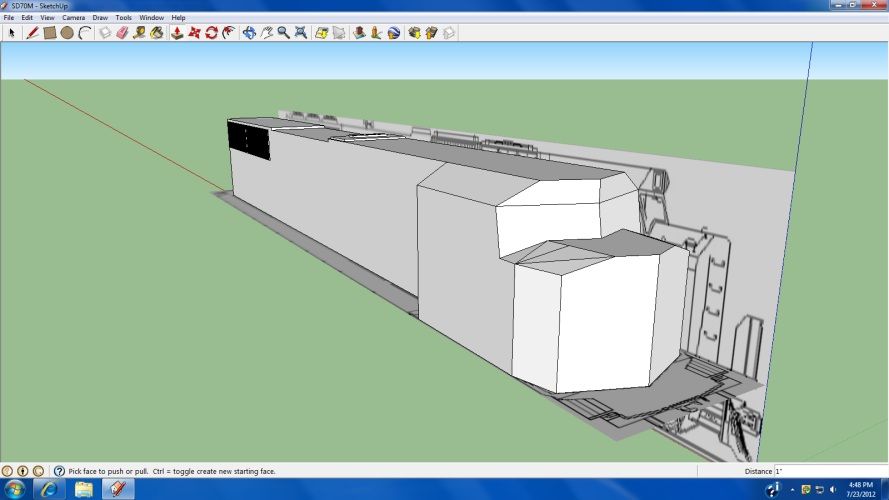
Task: Click the SketchUp taskbar button
Action: (118, 489)
